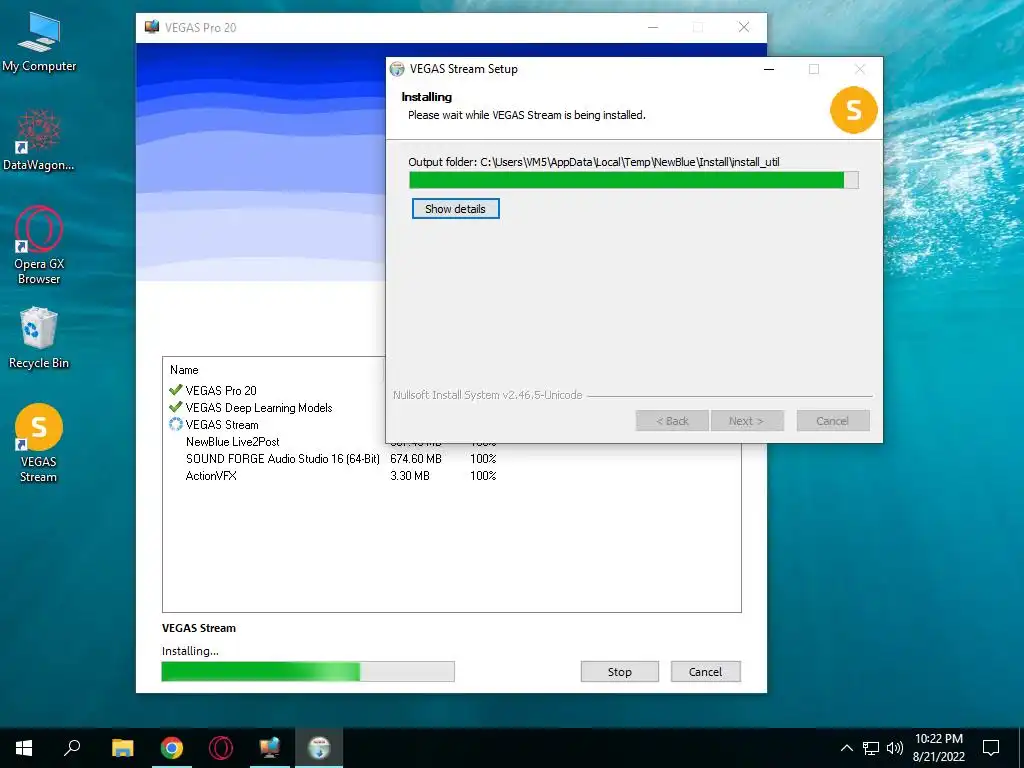Click the VEGAS Pro 20 title bar icon
This screenshot has height=768, width=1024.
pyautogui.click(x=152, y=27)
